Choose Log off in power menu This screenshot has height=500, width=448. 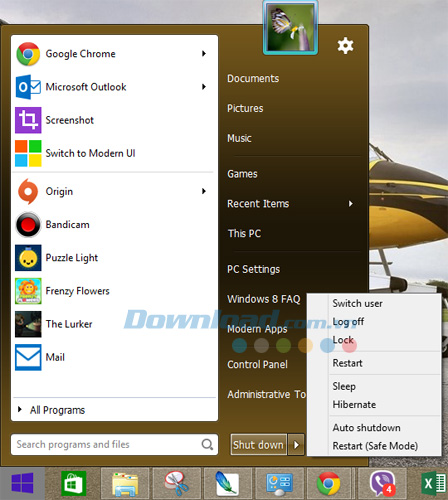[x=348, y=322]
